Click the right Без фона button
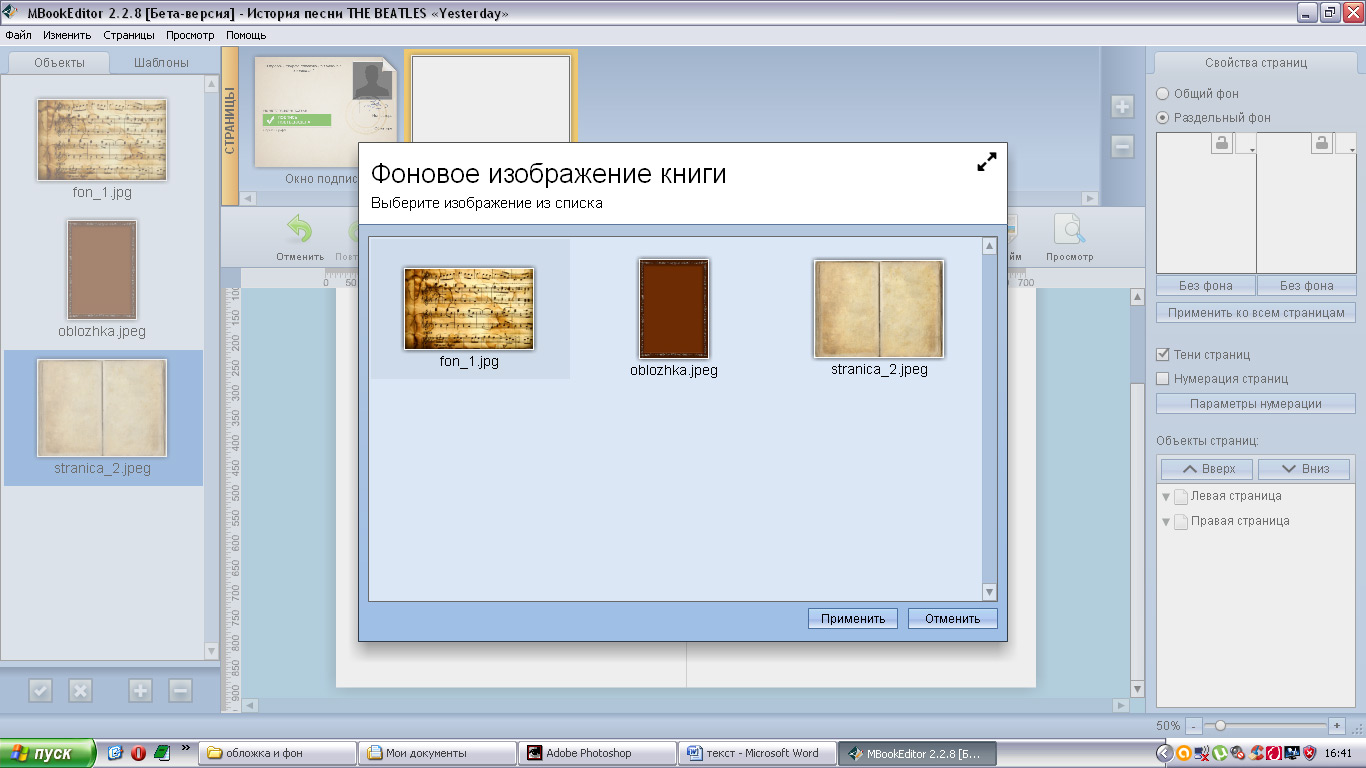Screen dimensions: 1366x768 pyautogui.click(x=1306, y=285)
